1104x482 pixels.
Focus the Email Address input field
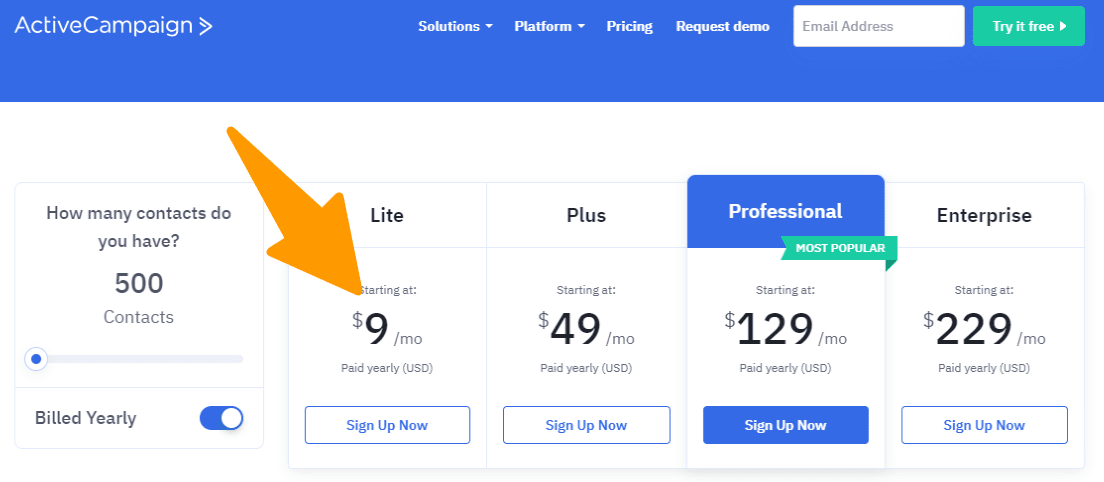(878, 26)
